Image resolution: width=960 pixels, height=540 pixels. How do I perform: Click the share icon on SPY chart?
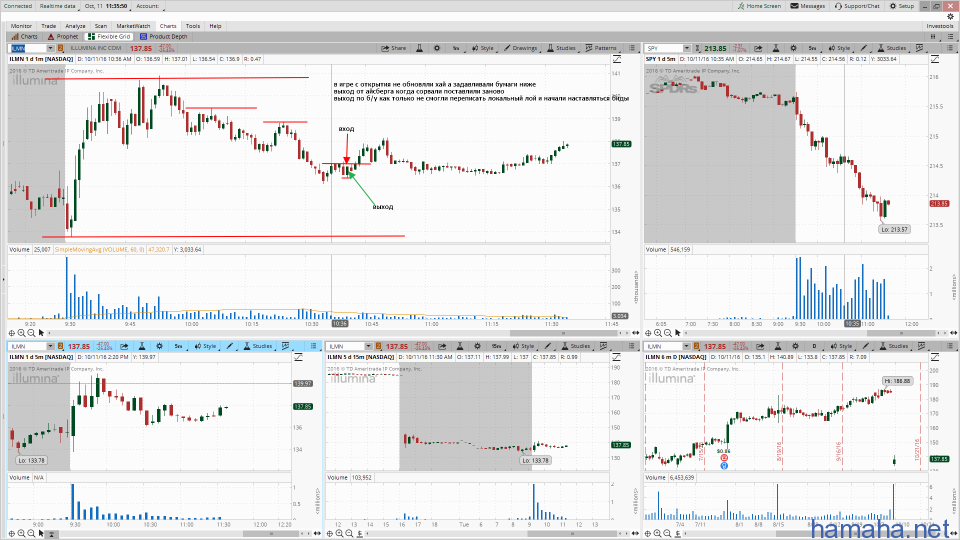pos(758,48)
